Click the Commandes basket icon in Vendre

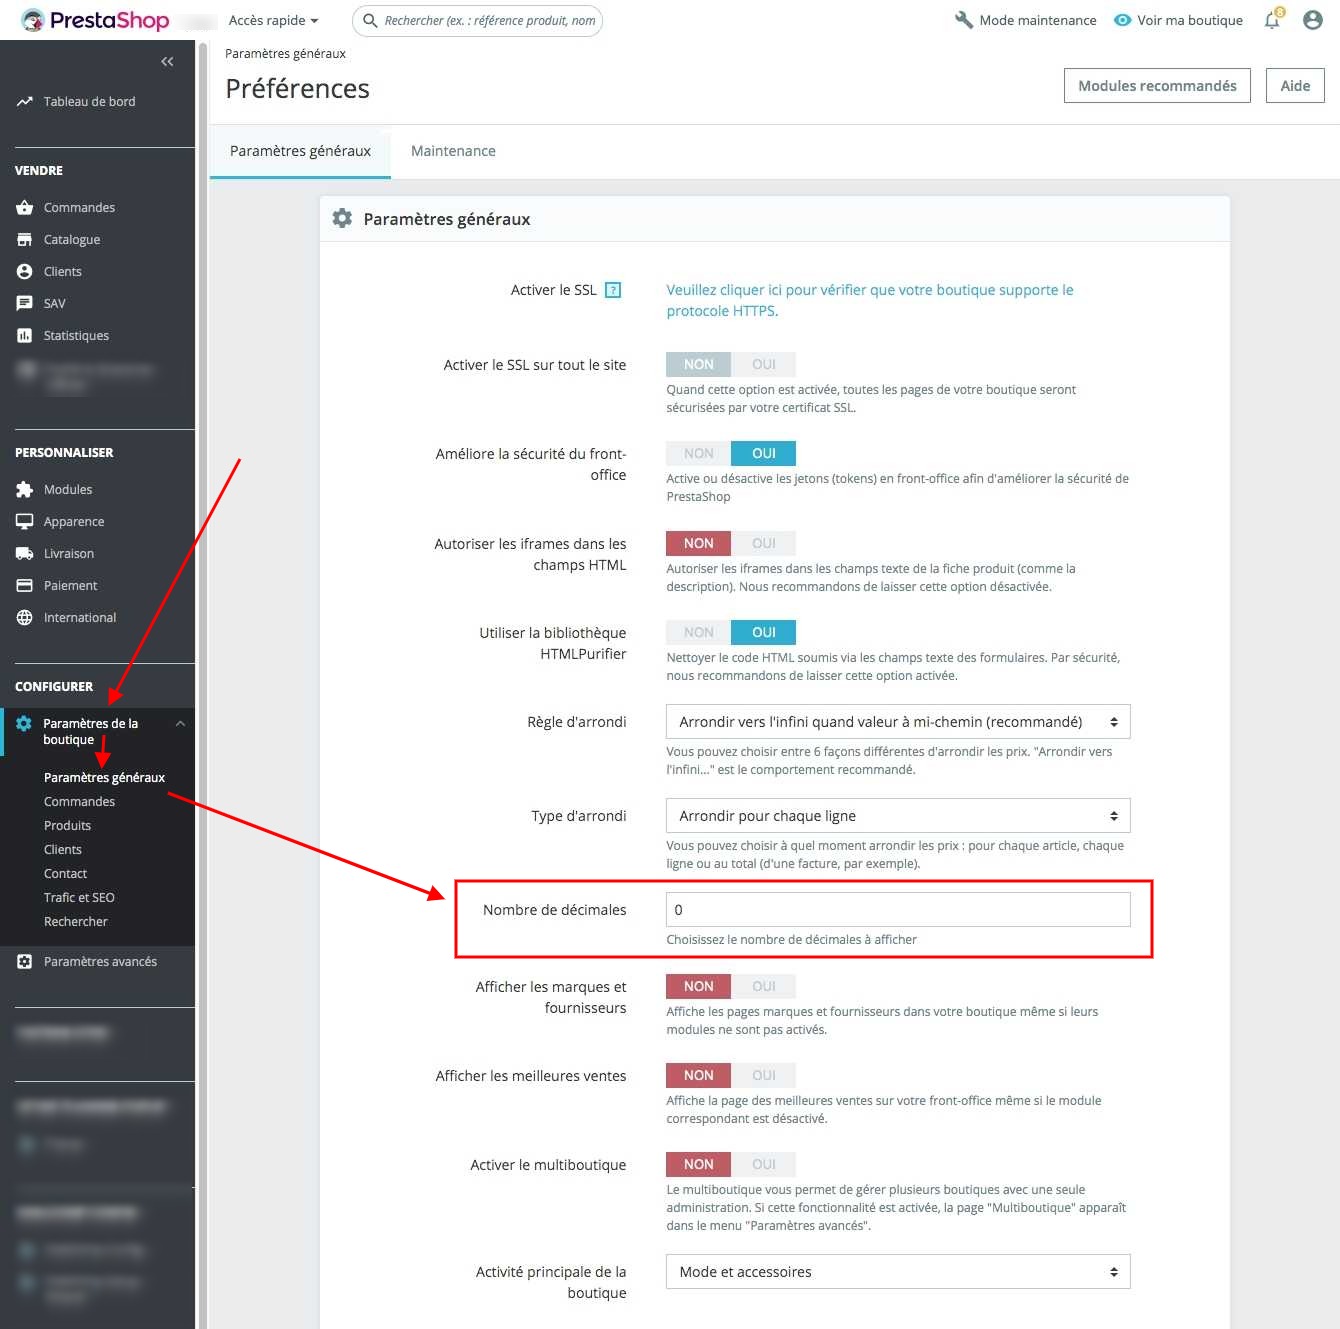click(25, 208)
